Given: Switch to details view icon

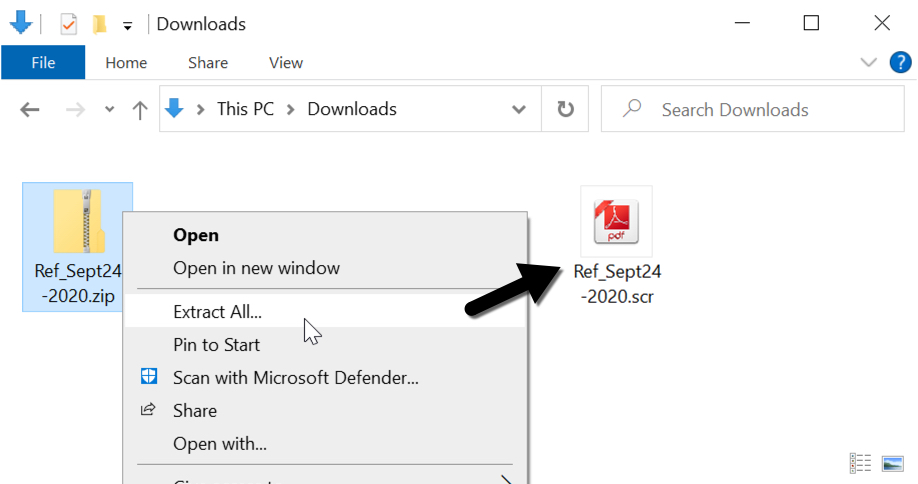Looking at the screenshot, I should tap(861, 463).
